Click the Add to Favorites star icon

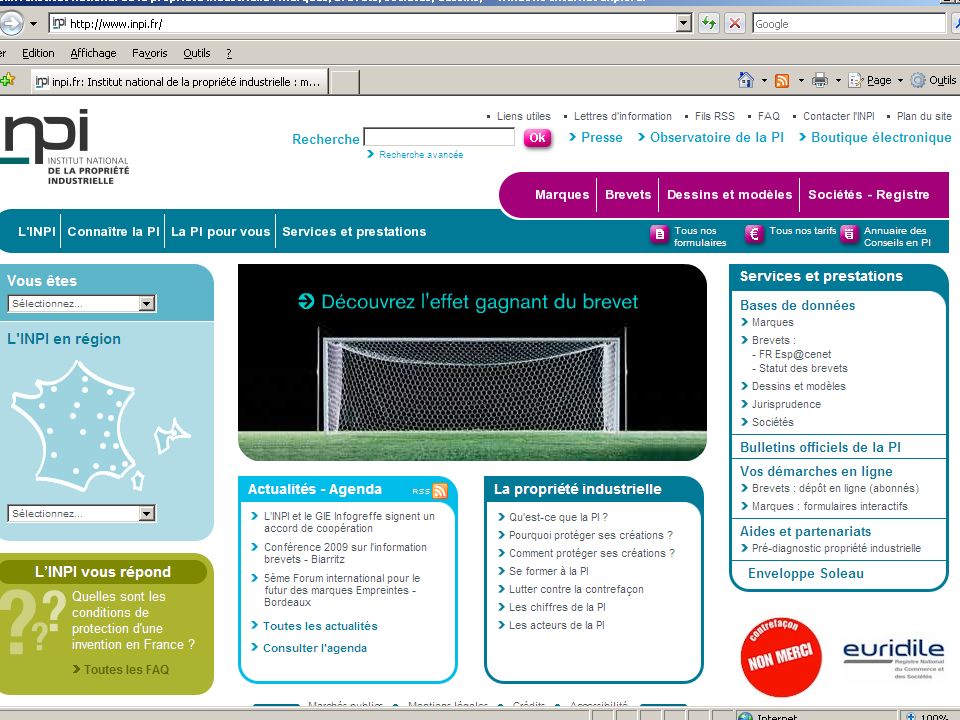coord(8,80)
